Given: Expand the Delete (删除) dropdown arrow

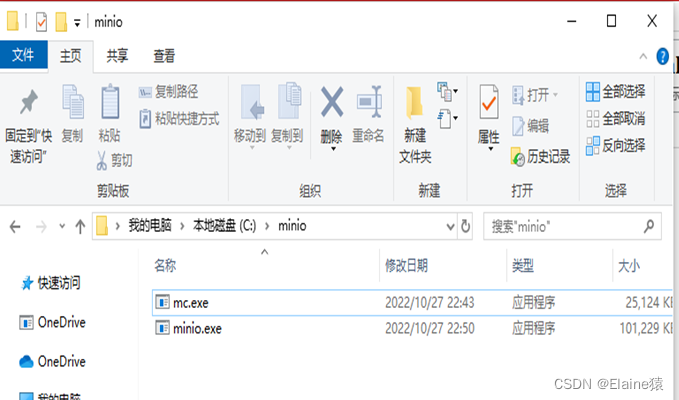Looking at the screenshot, I should pos(333,149).
